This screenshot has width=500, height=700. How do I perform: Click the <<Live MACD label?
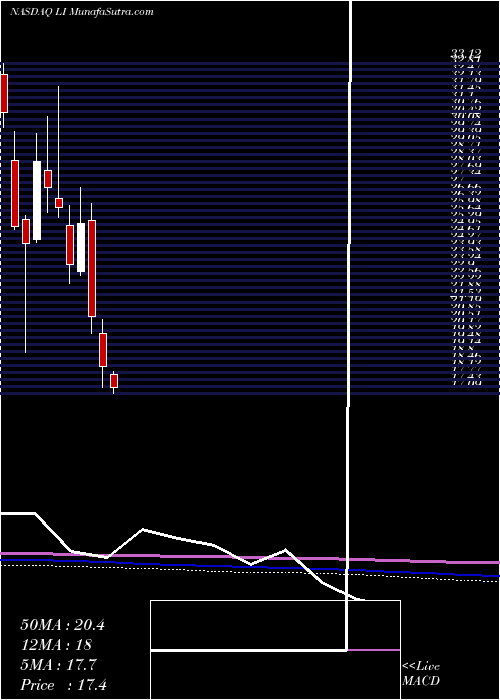coord(421,674)
